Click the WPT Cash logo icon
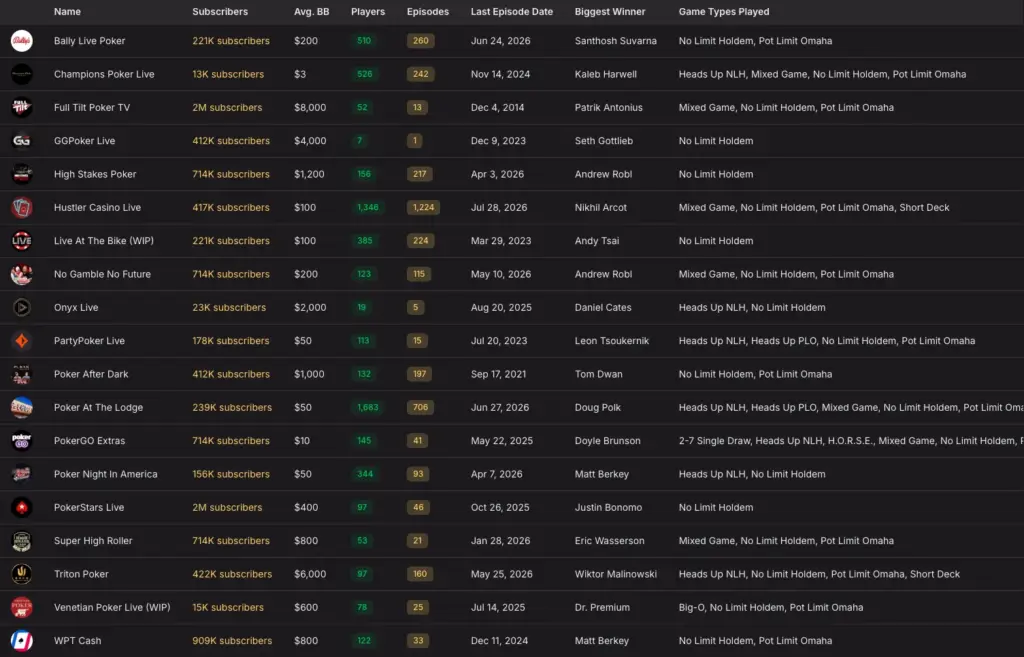1024x657 pixels. tap(22, 640)
